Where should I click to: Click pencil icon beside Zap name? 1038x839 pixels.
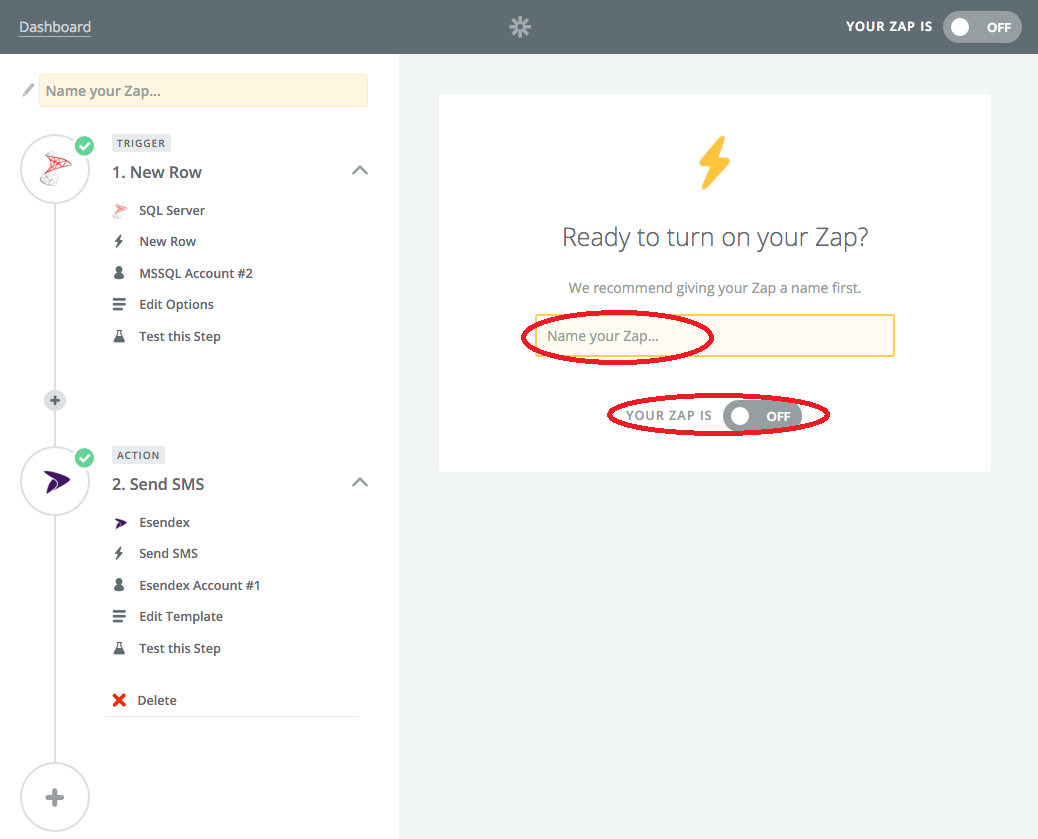click(x=28, y=90)
